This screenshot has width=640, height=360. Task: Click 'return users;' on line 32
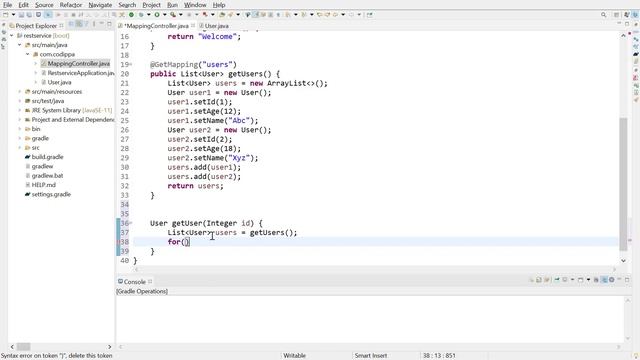coord(195,186)
